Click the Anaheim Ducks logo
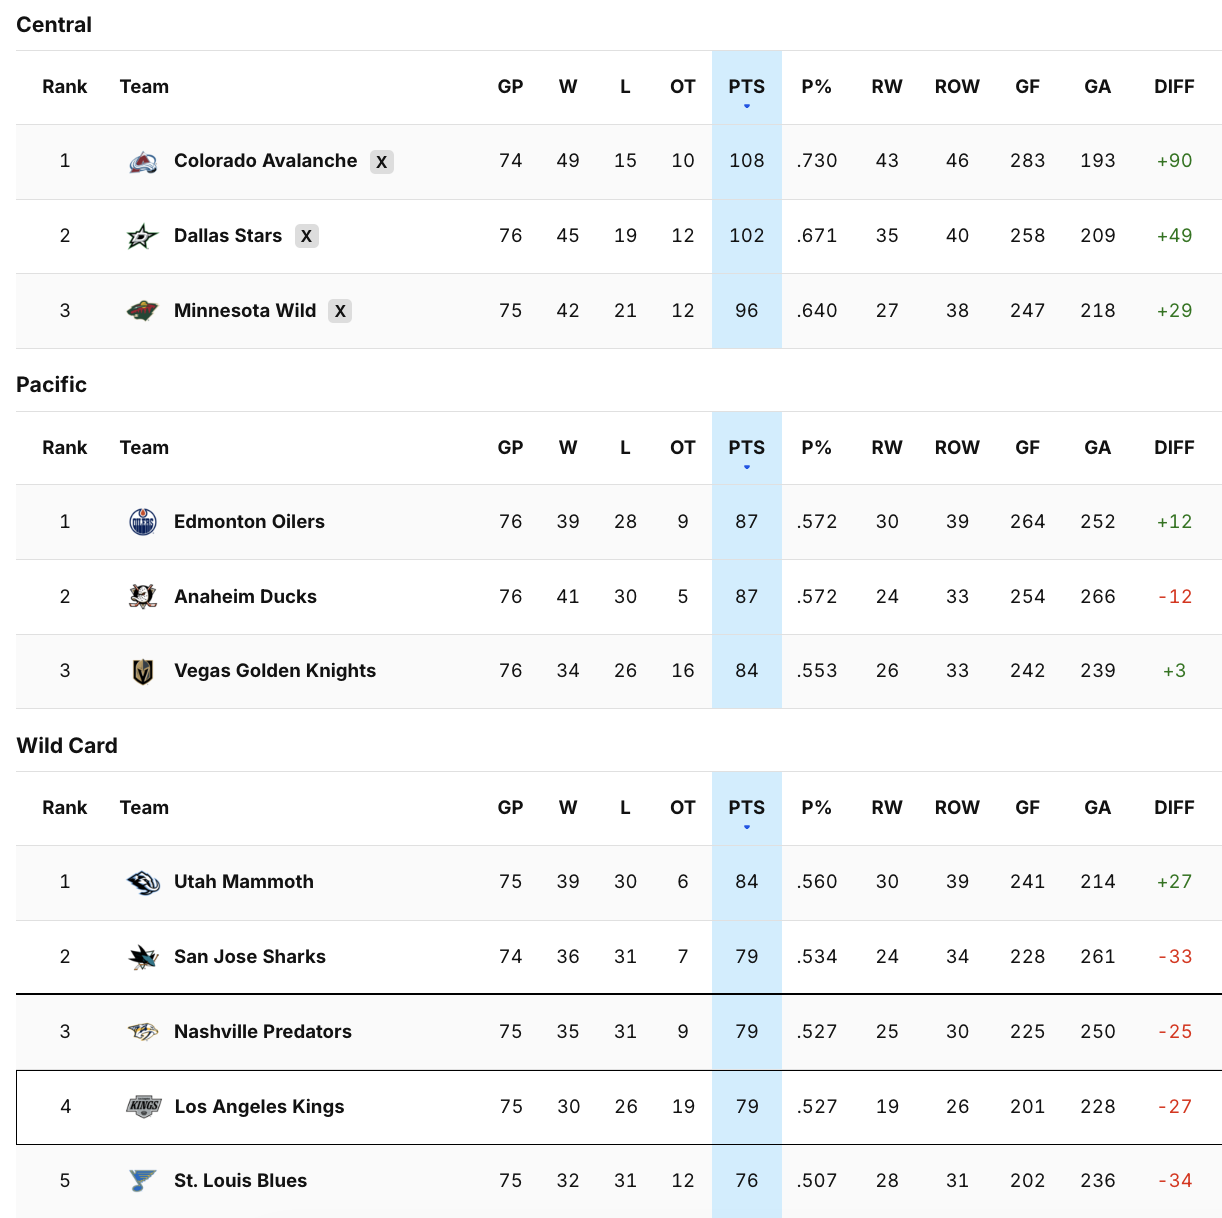Viewport: 1222px width, 1218px height. pos(143,596)
